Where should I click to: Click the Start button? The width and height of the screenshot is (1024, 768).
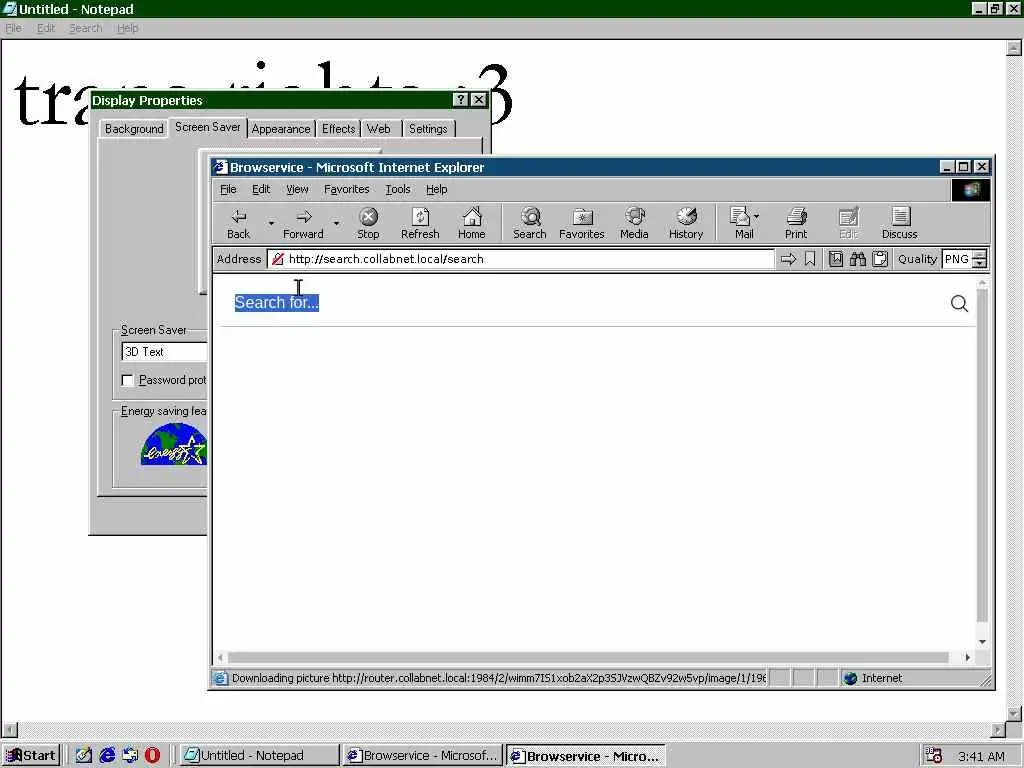coord(31,756)
